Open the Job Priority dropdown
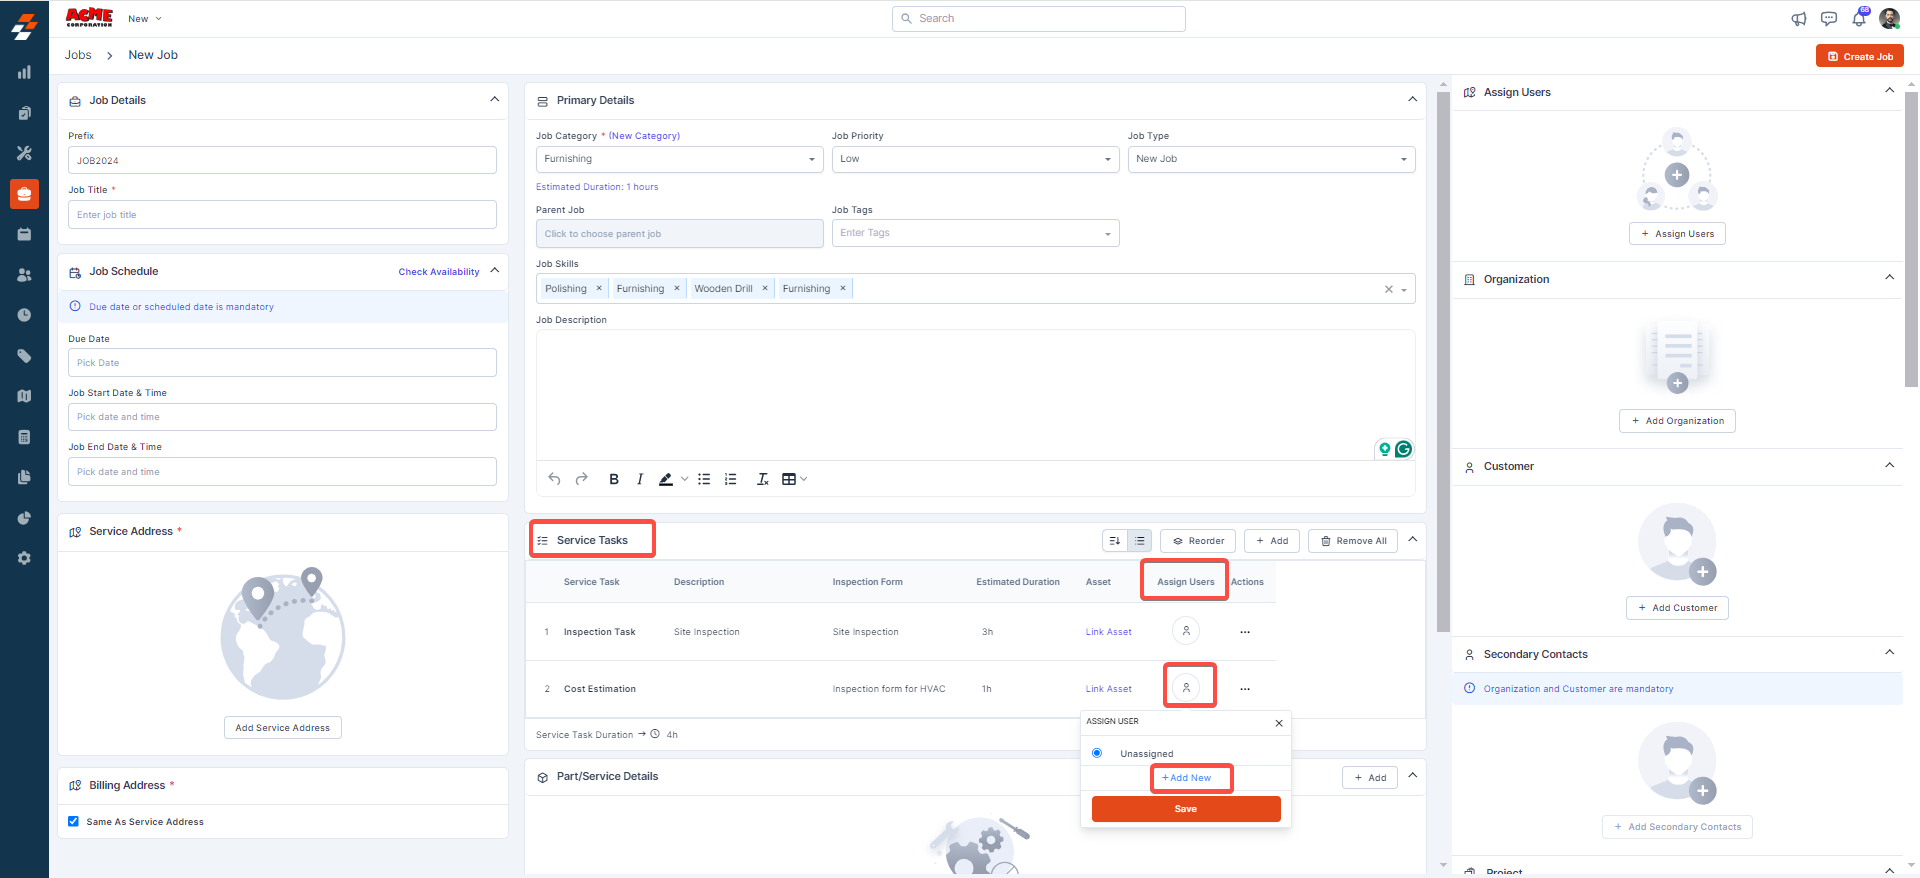This screenshot has width=1920, height=878. point(975,159)
